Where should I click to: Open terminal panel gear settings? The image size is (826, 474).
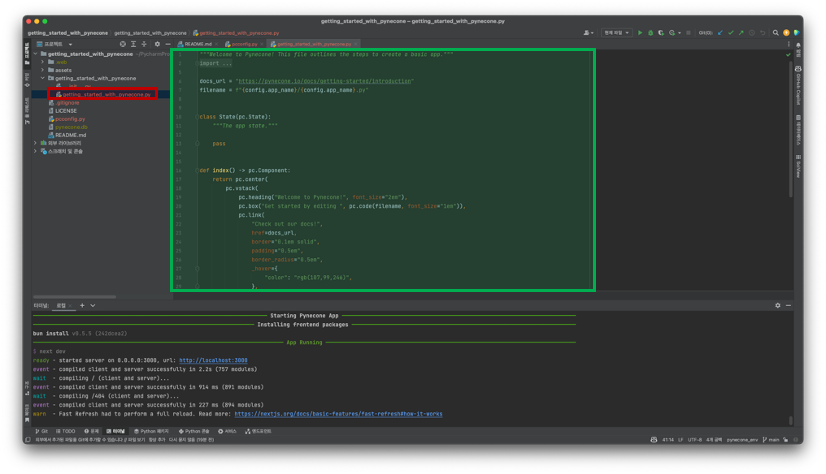click(778, 305)
